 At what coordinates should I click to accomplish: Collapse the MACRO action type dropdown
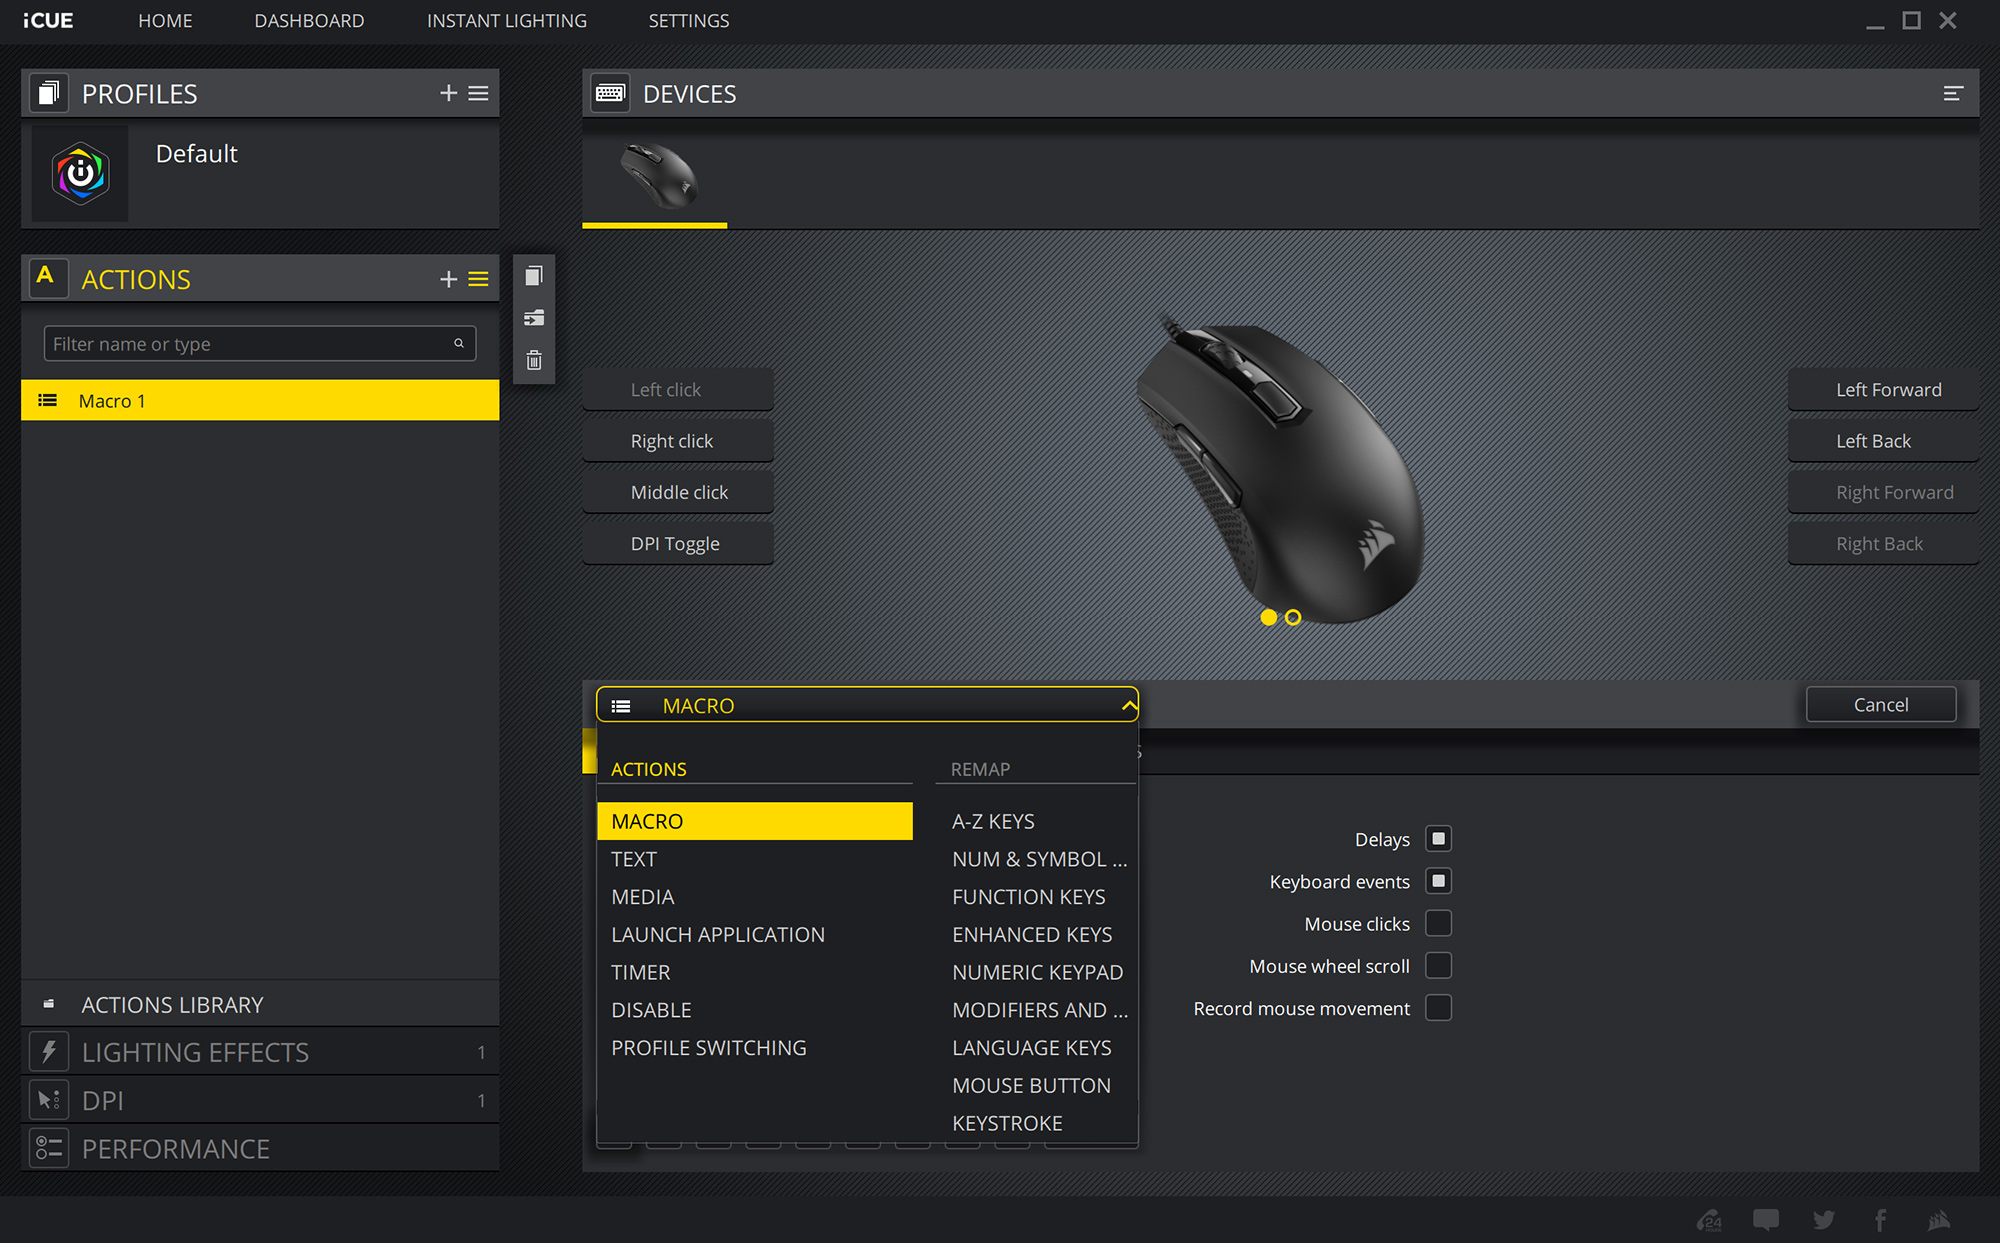[1128, 705]
